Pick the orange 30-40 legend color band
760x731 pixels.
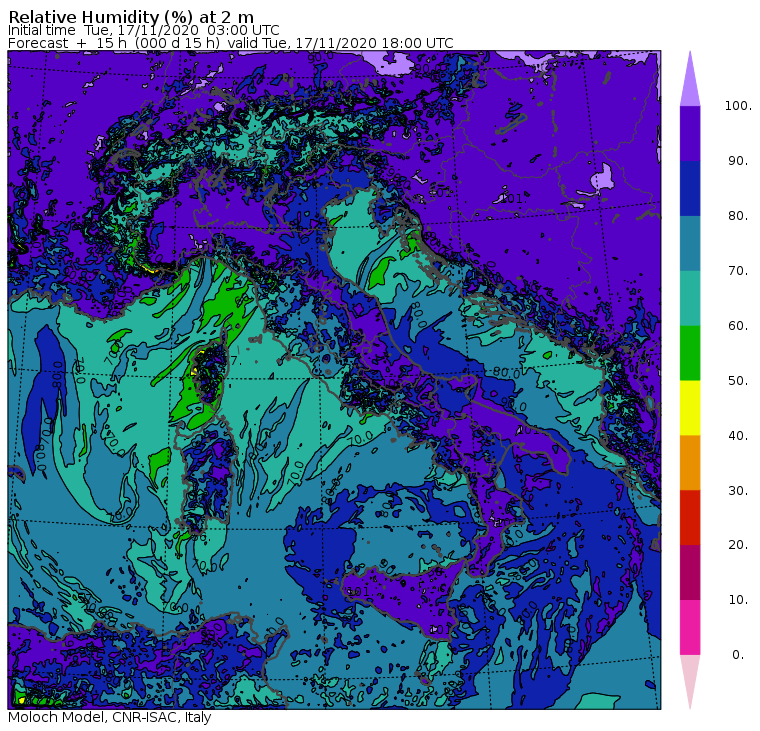pos(690,463)
